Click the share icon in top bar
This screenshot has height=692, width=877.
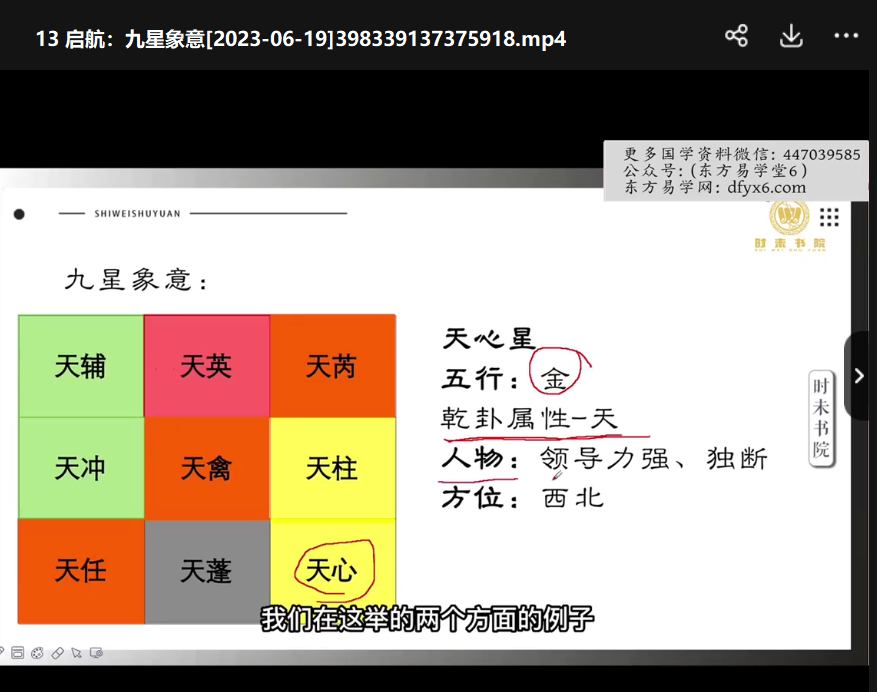(736, 37)
